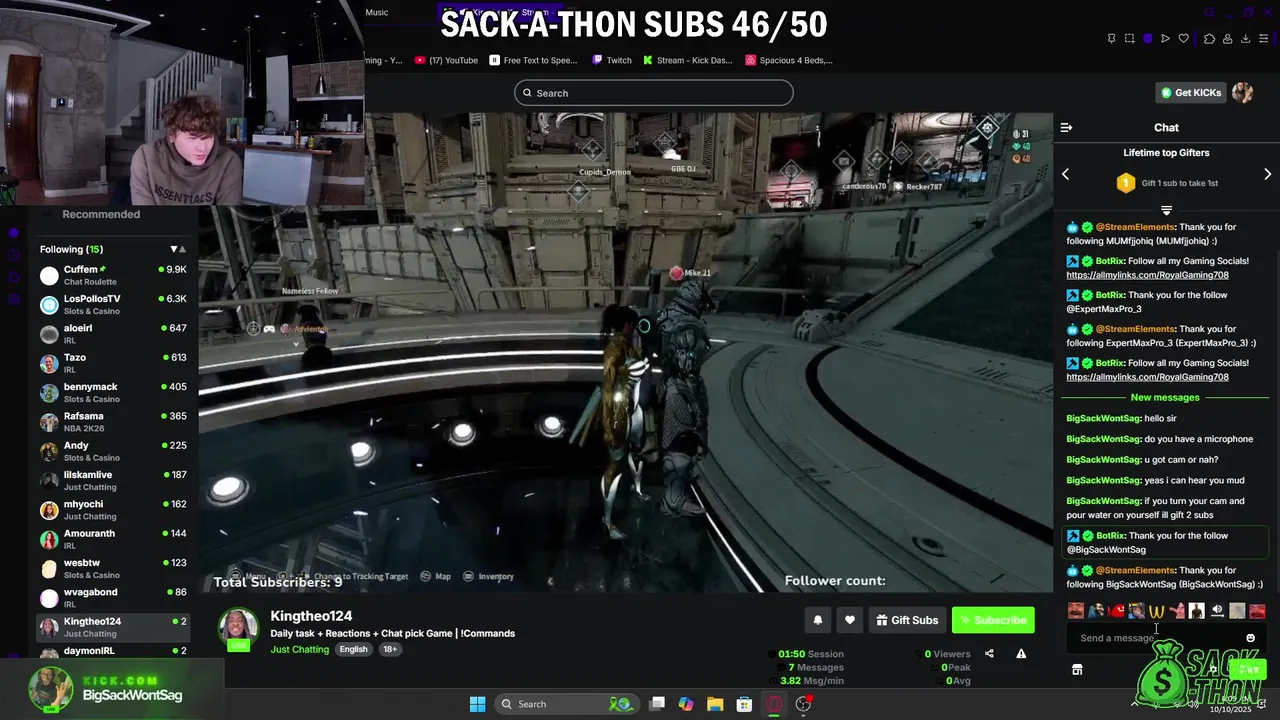Click @StreamElements username in first chat message

[x=1134, y=227]
